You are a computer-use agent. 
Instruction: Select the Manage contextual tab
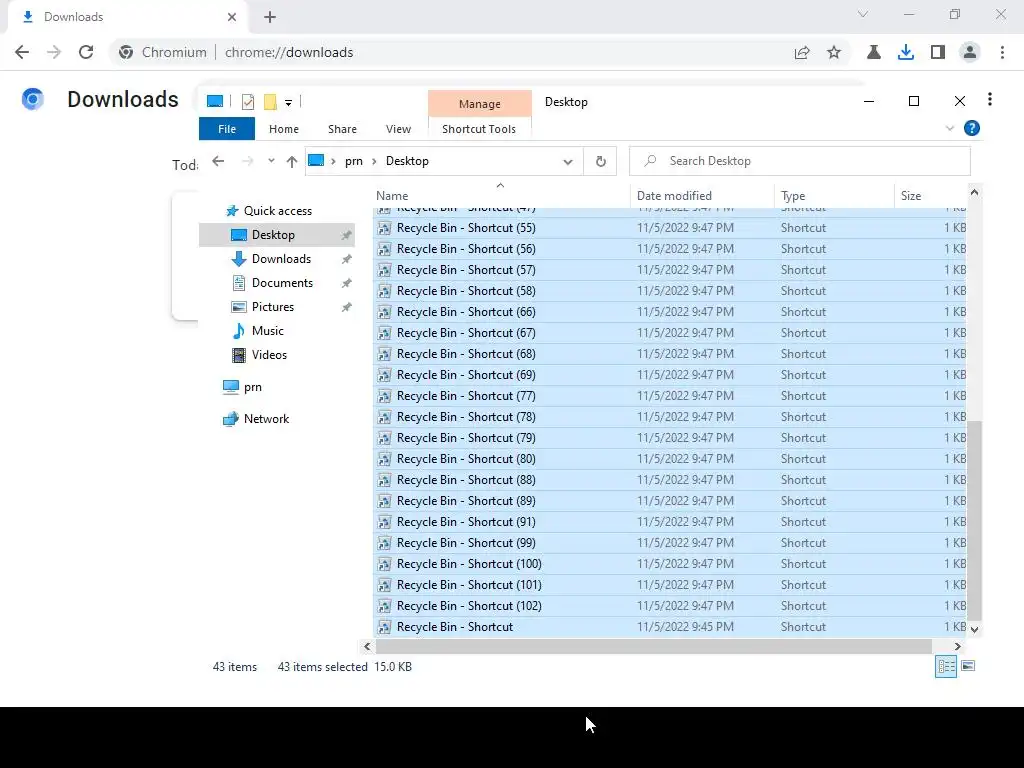click(x=479, y=104)
